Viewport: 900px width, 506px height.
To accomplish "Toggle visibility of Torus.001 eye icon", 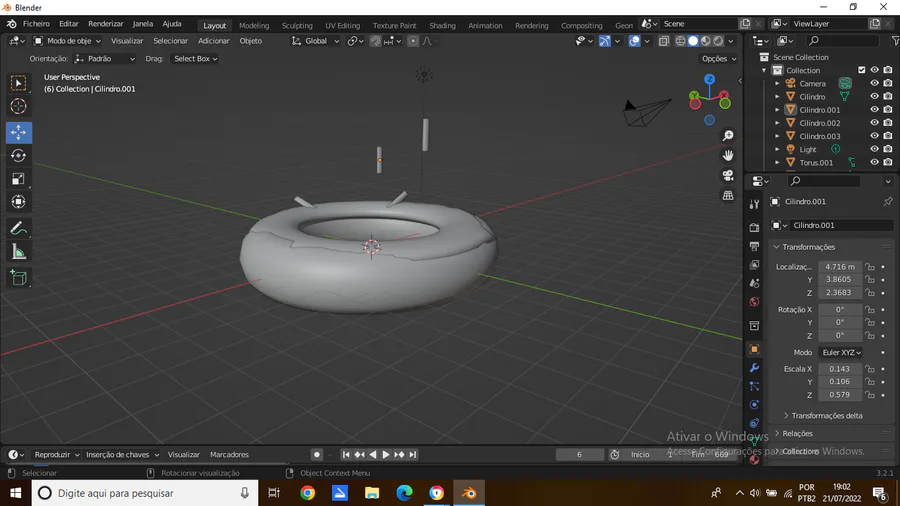I will click(874, 162).
